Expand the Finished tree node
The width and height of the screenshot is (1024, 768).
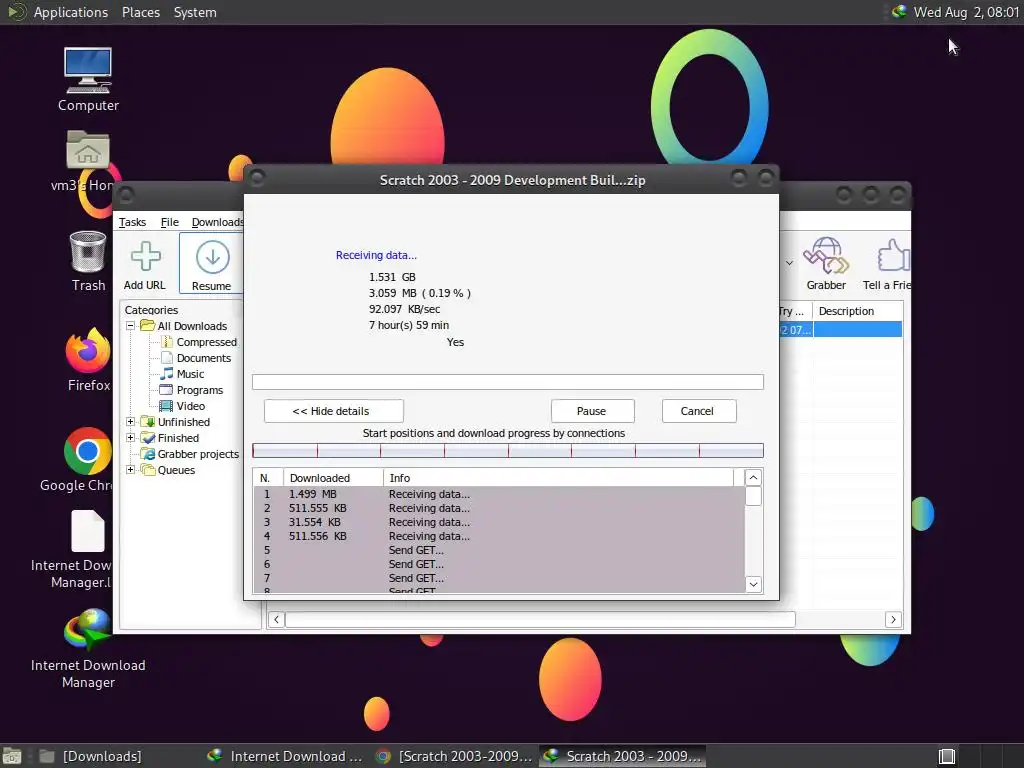pos(131,438)
